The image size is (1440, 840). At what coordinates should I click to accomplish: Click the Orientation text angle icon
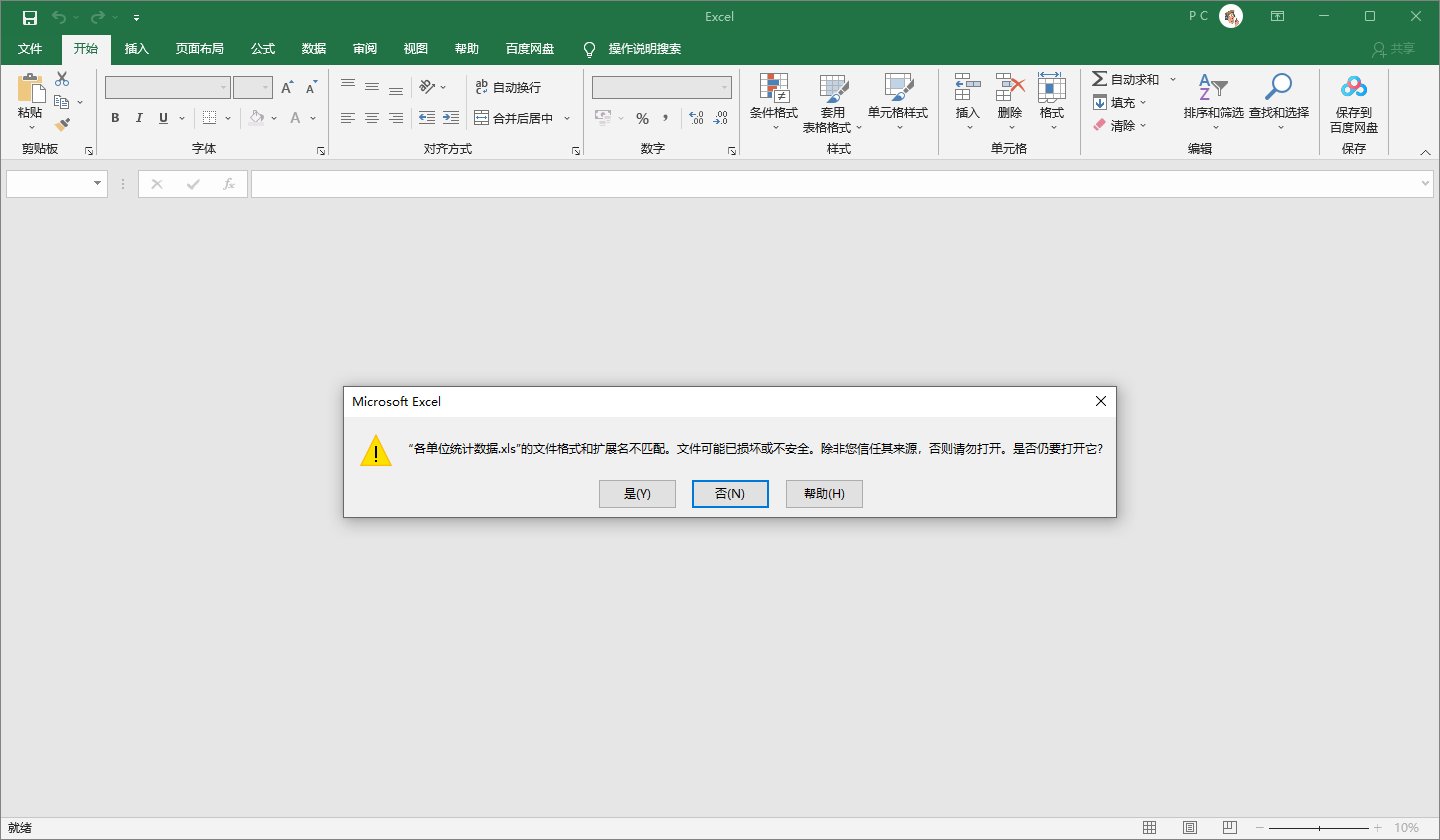pyautogui.click(x=427, y=87)
